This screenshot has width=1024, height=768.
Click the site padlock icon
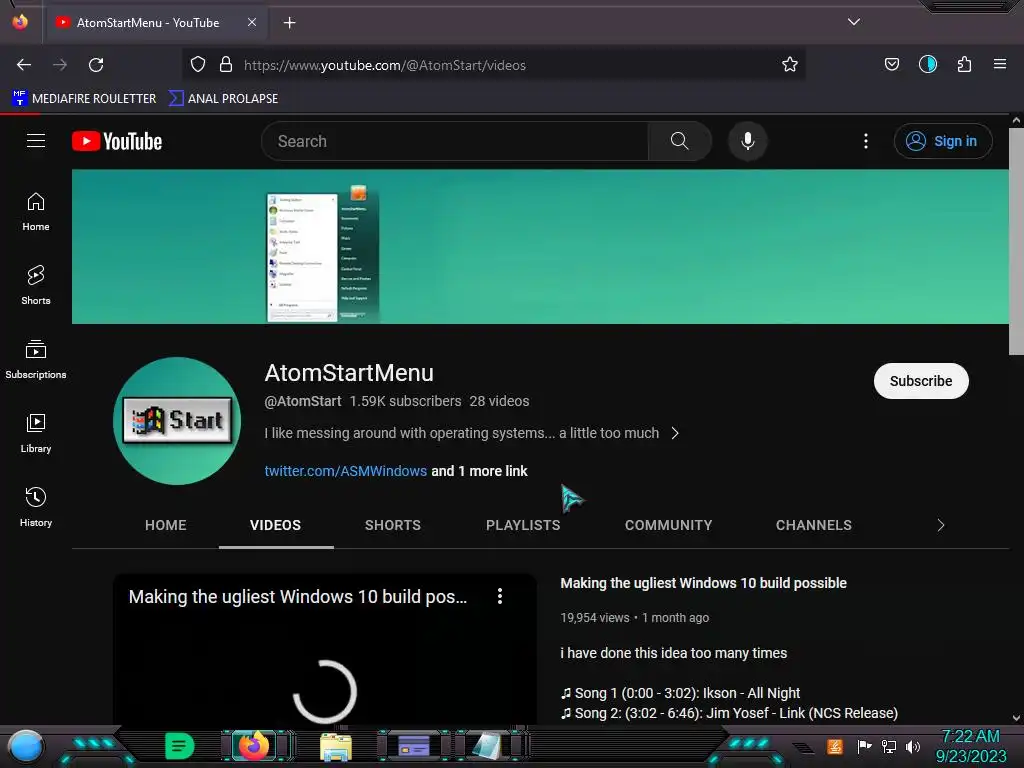click(226, 65)
